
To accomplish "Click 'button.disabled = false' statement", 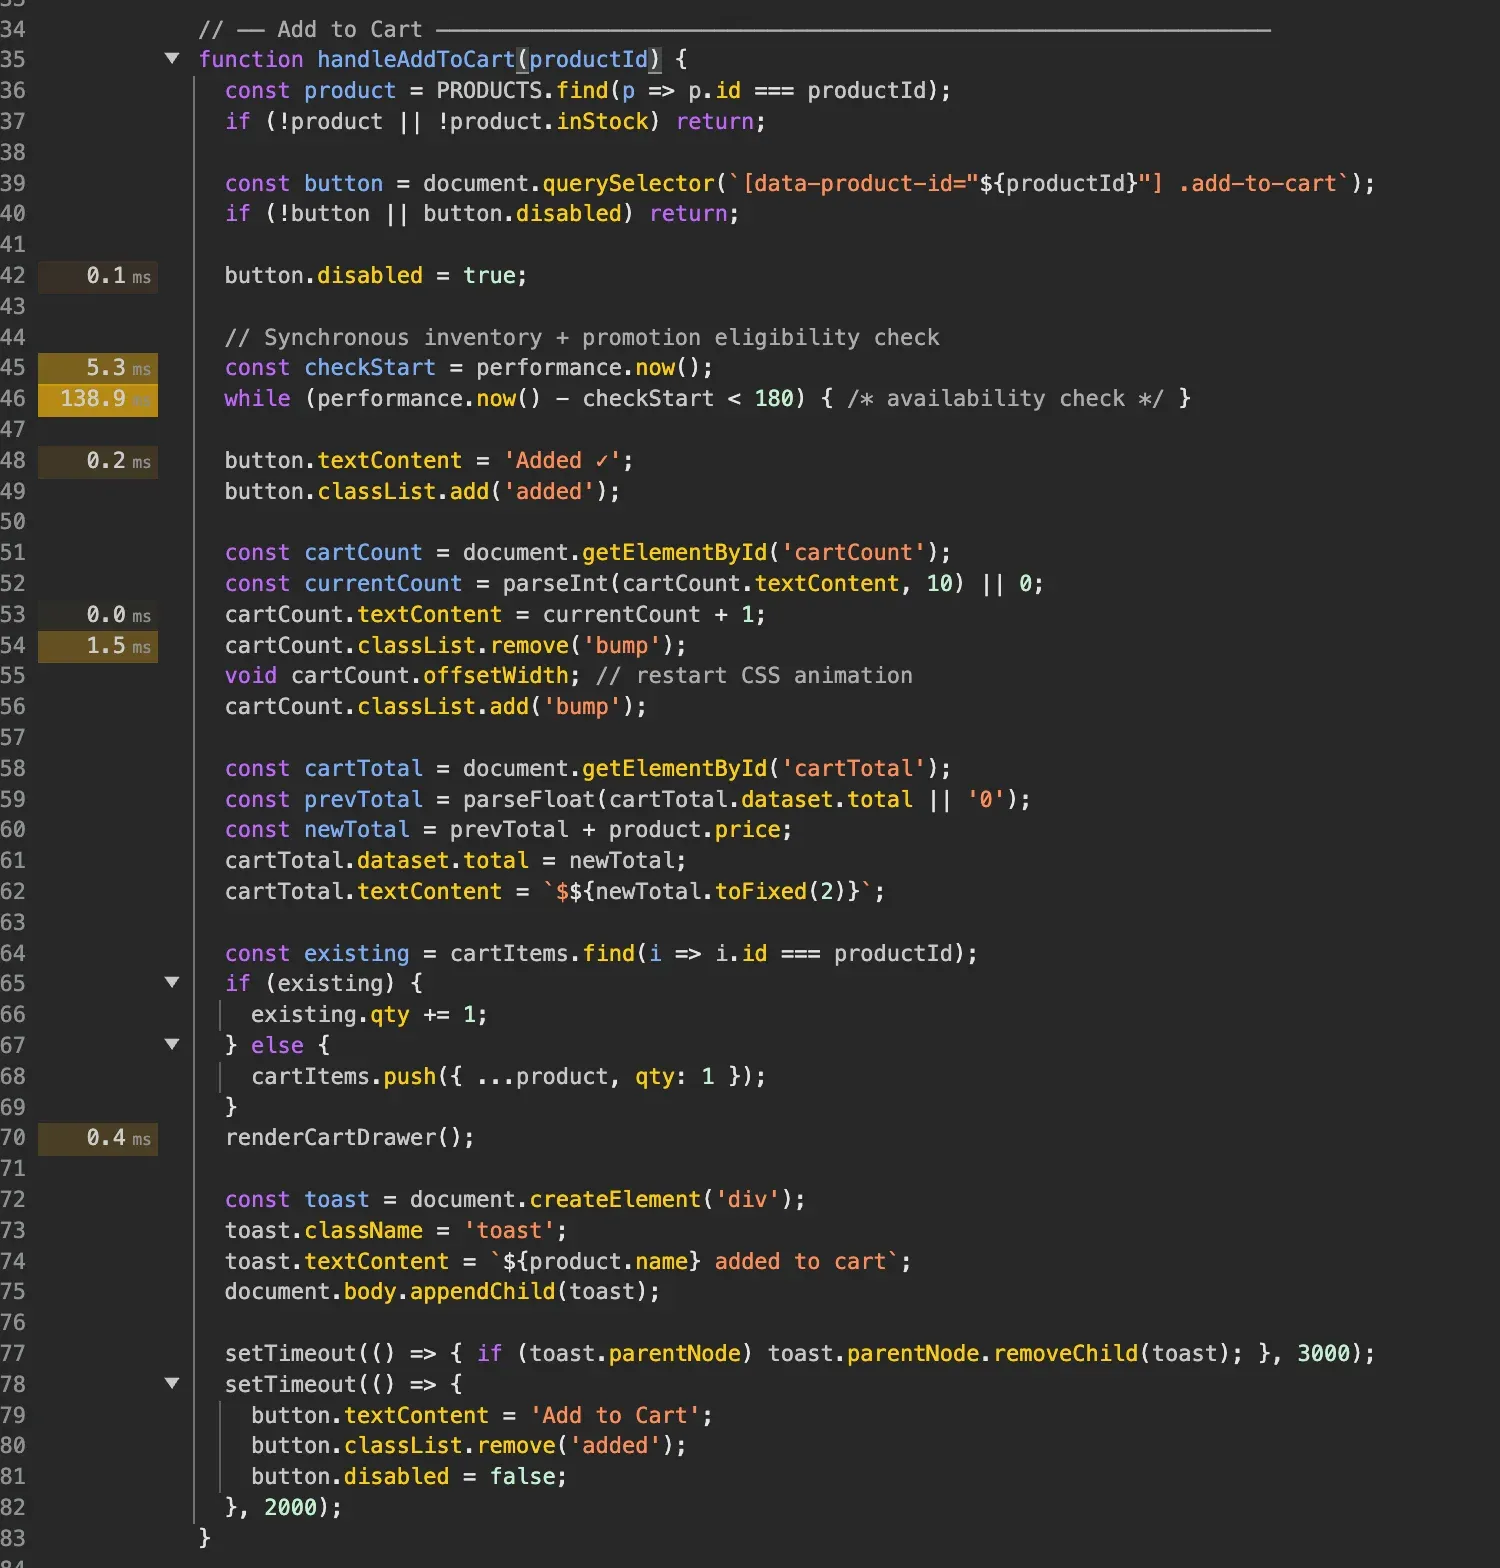I will coord(409,1477).
